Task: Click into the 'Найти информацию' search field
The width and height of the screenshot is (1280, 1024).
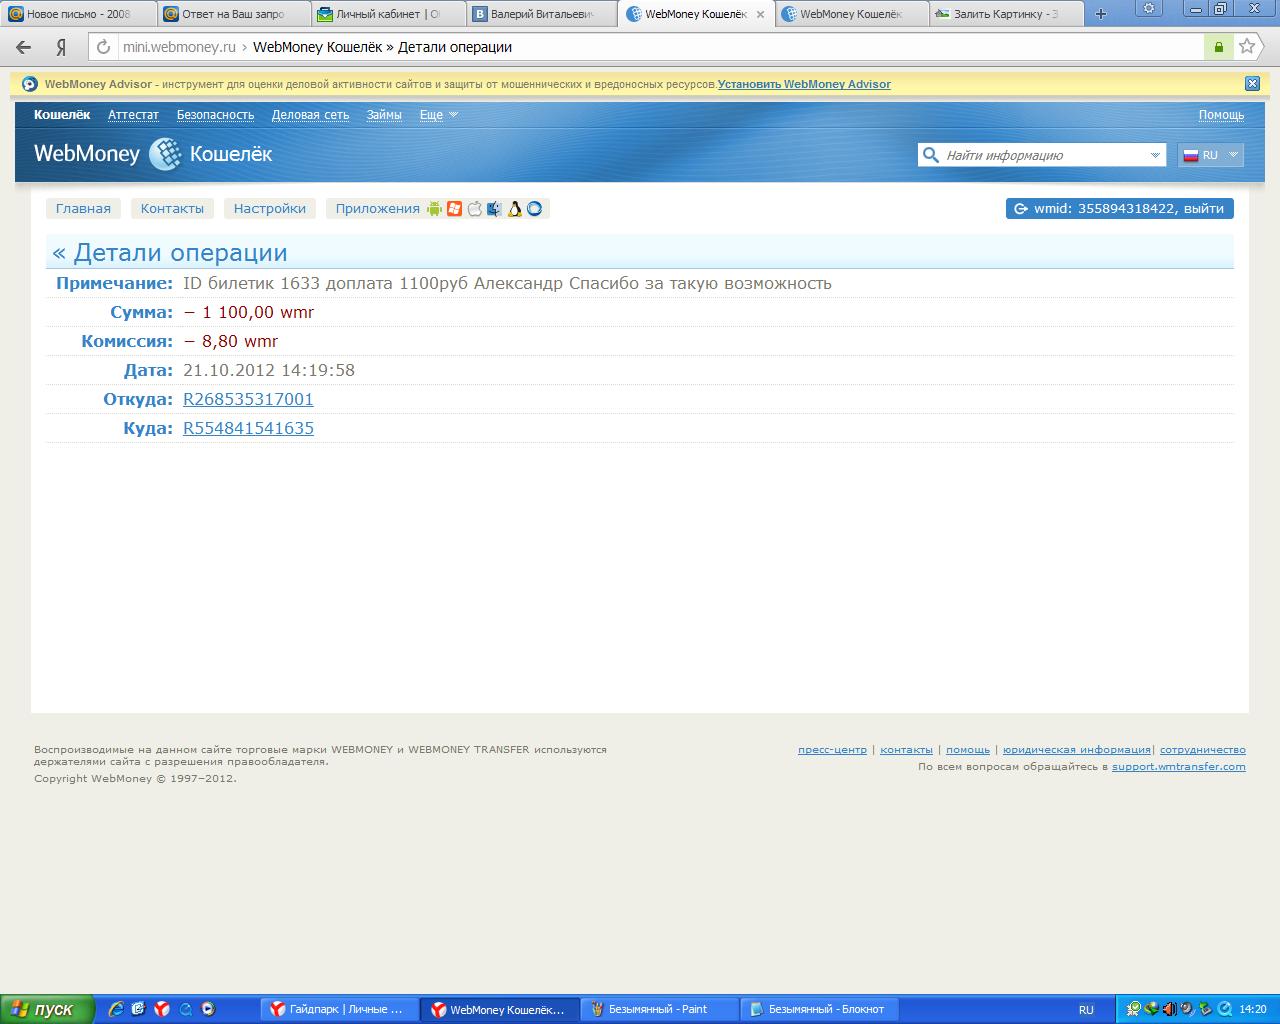Action: pos(1044,155)
